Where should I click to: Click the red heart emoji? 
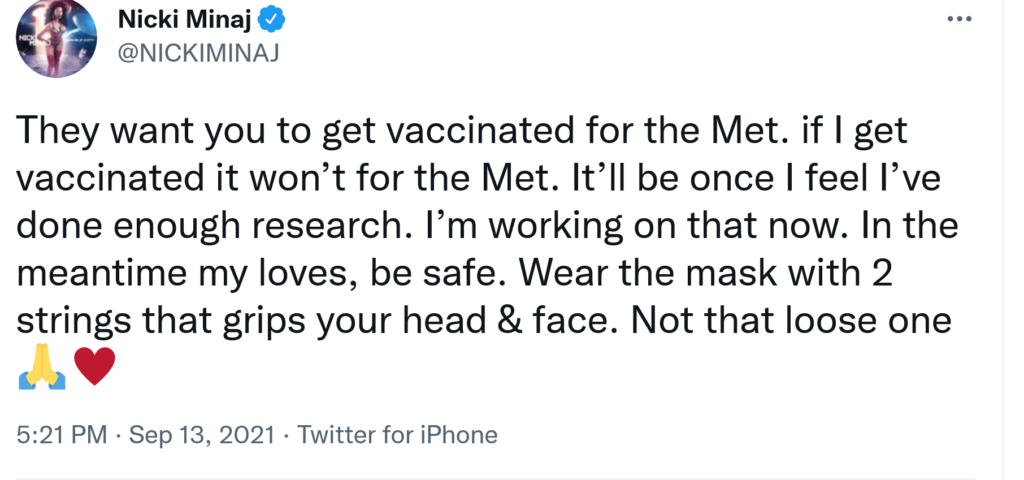coord(95,369)
